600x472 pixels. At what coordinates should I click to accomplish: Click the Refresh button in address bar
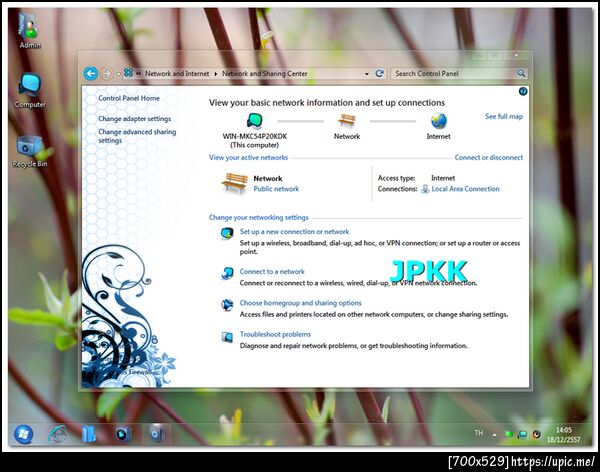pos(379,73)
